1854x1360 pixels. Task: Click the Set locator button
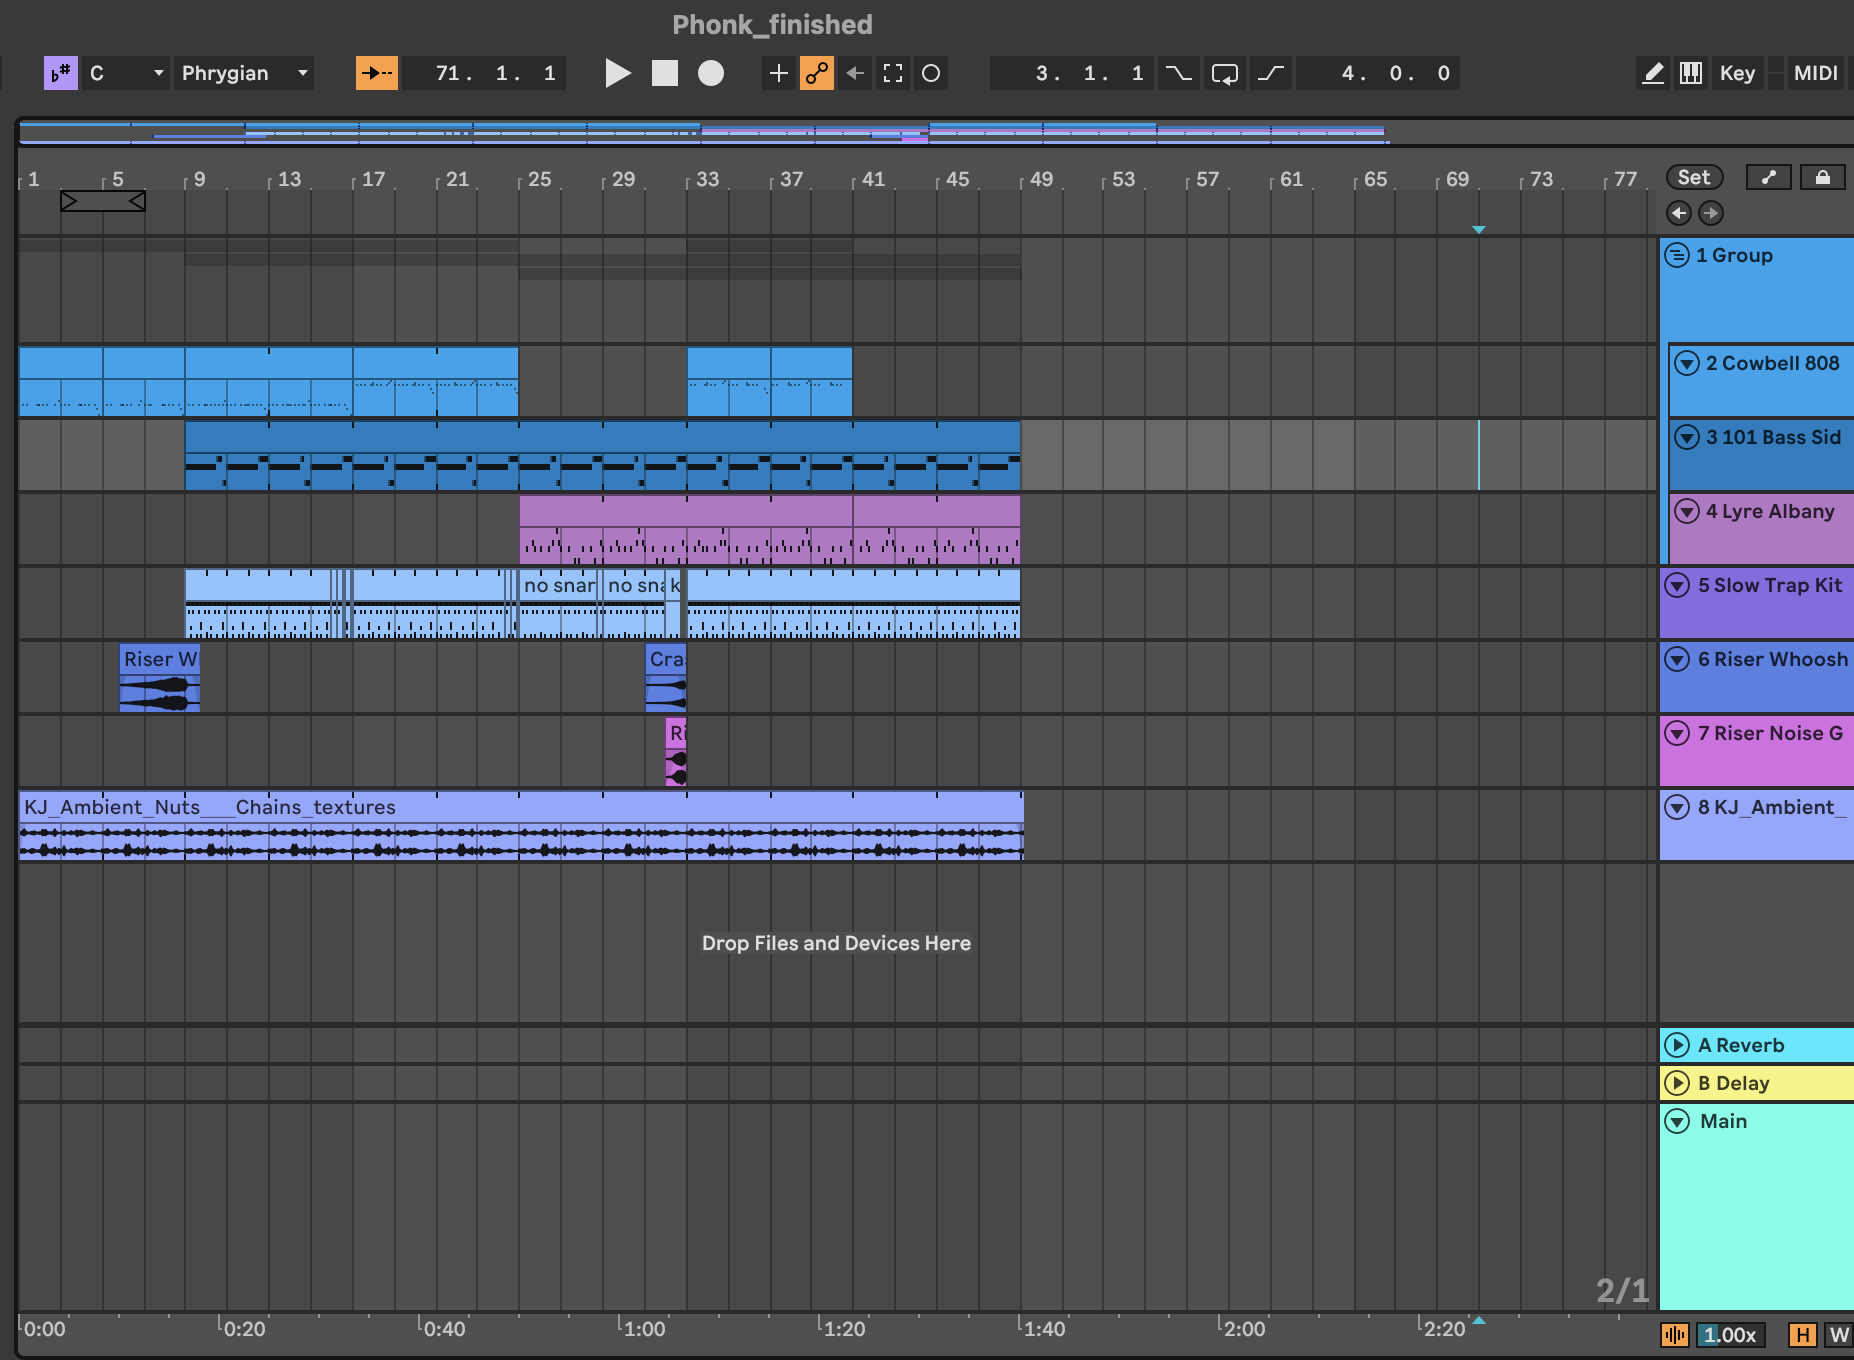click(1694, 177)
